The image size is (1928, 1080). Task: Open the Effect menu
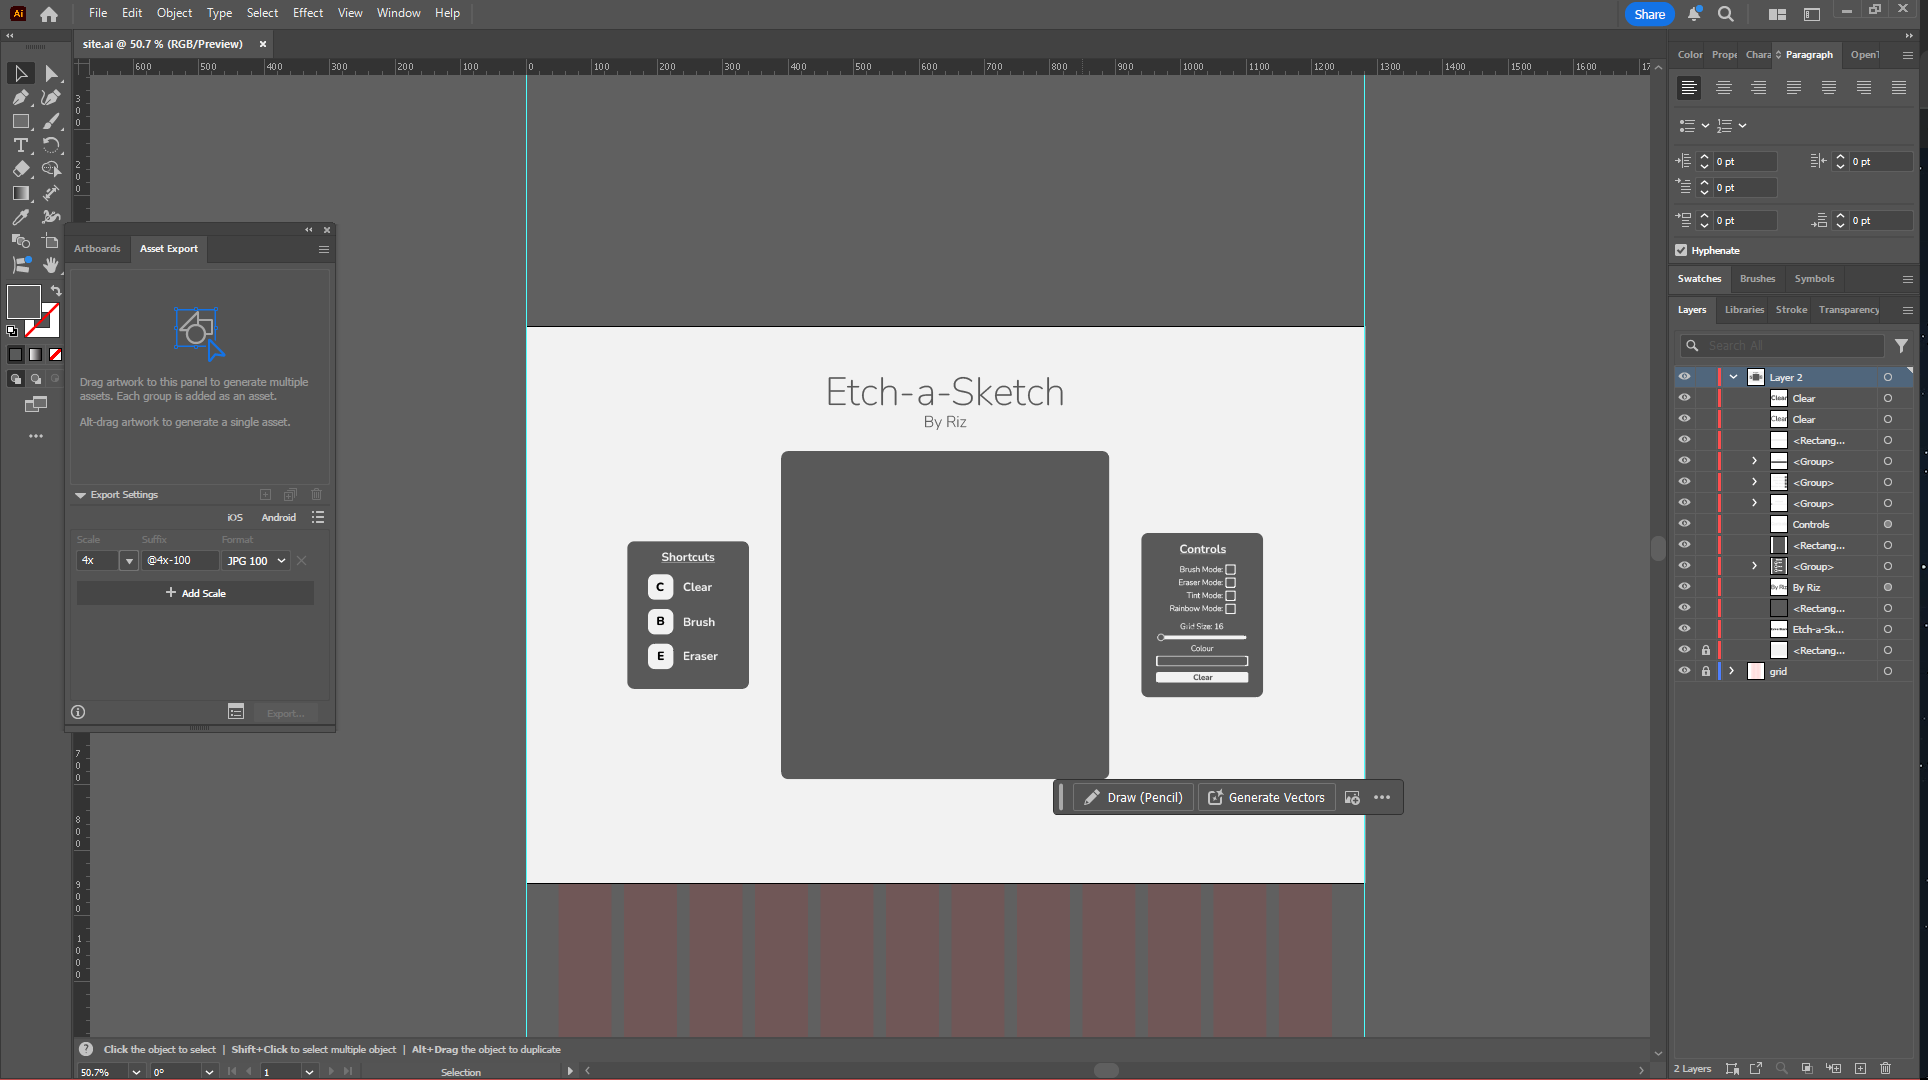tap(307, 13)
